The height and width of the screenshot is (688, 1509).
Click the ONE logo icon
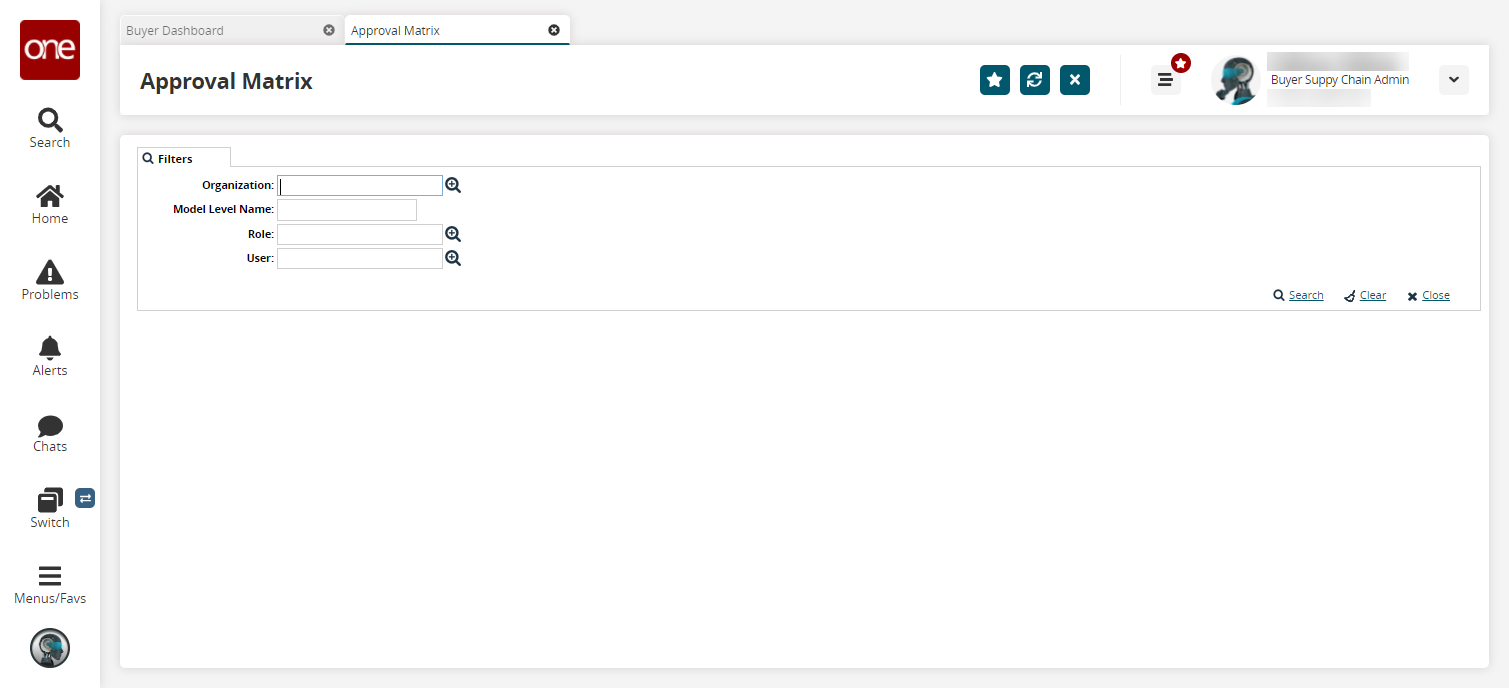[x=50, y=50]
